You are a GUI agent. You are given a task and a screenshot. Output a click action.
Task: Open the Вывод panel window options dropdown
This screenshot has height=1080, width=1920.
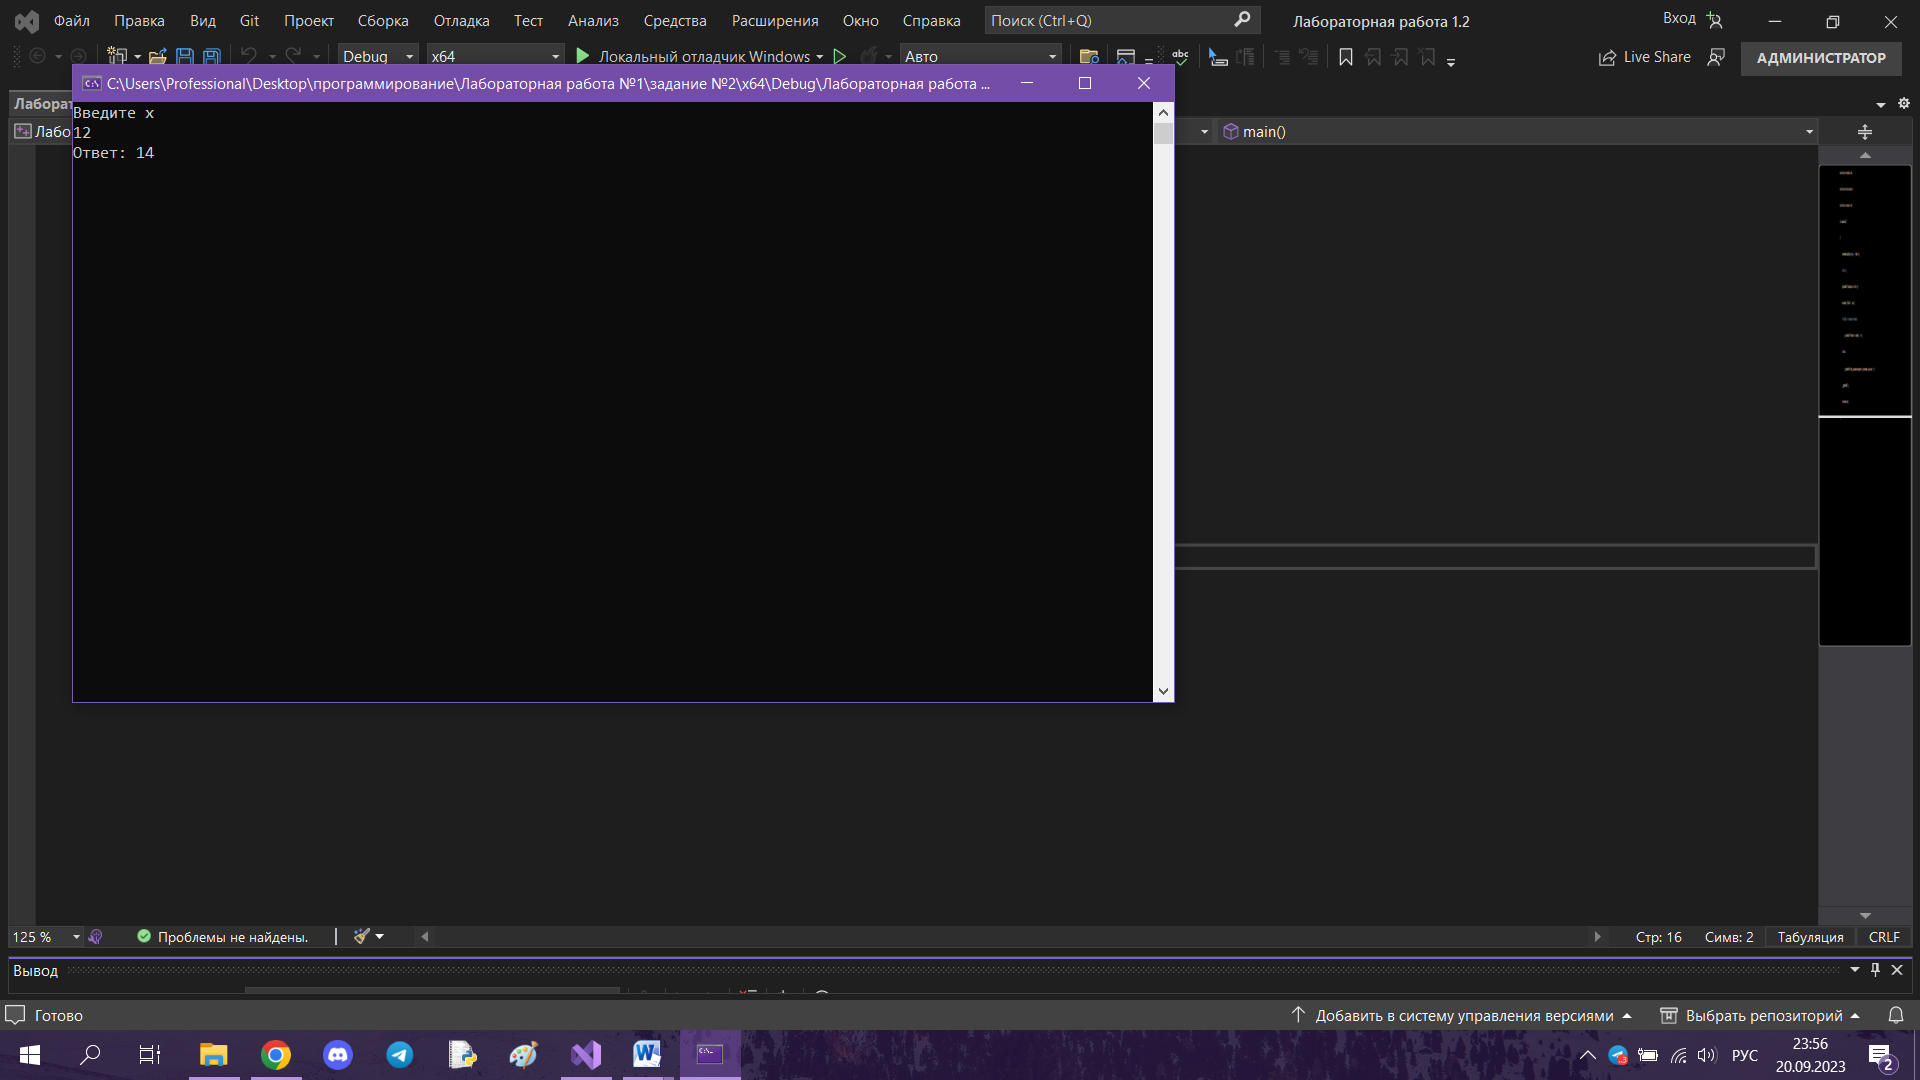click(1855, 970)
